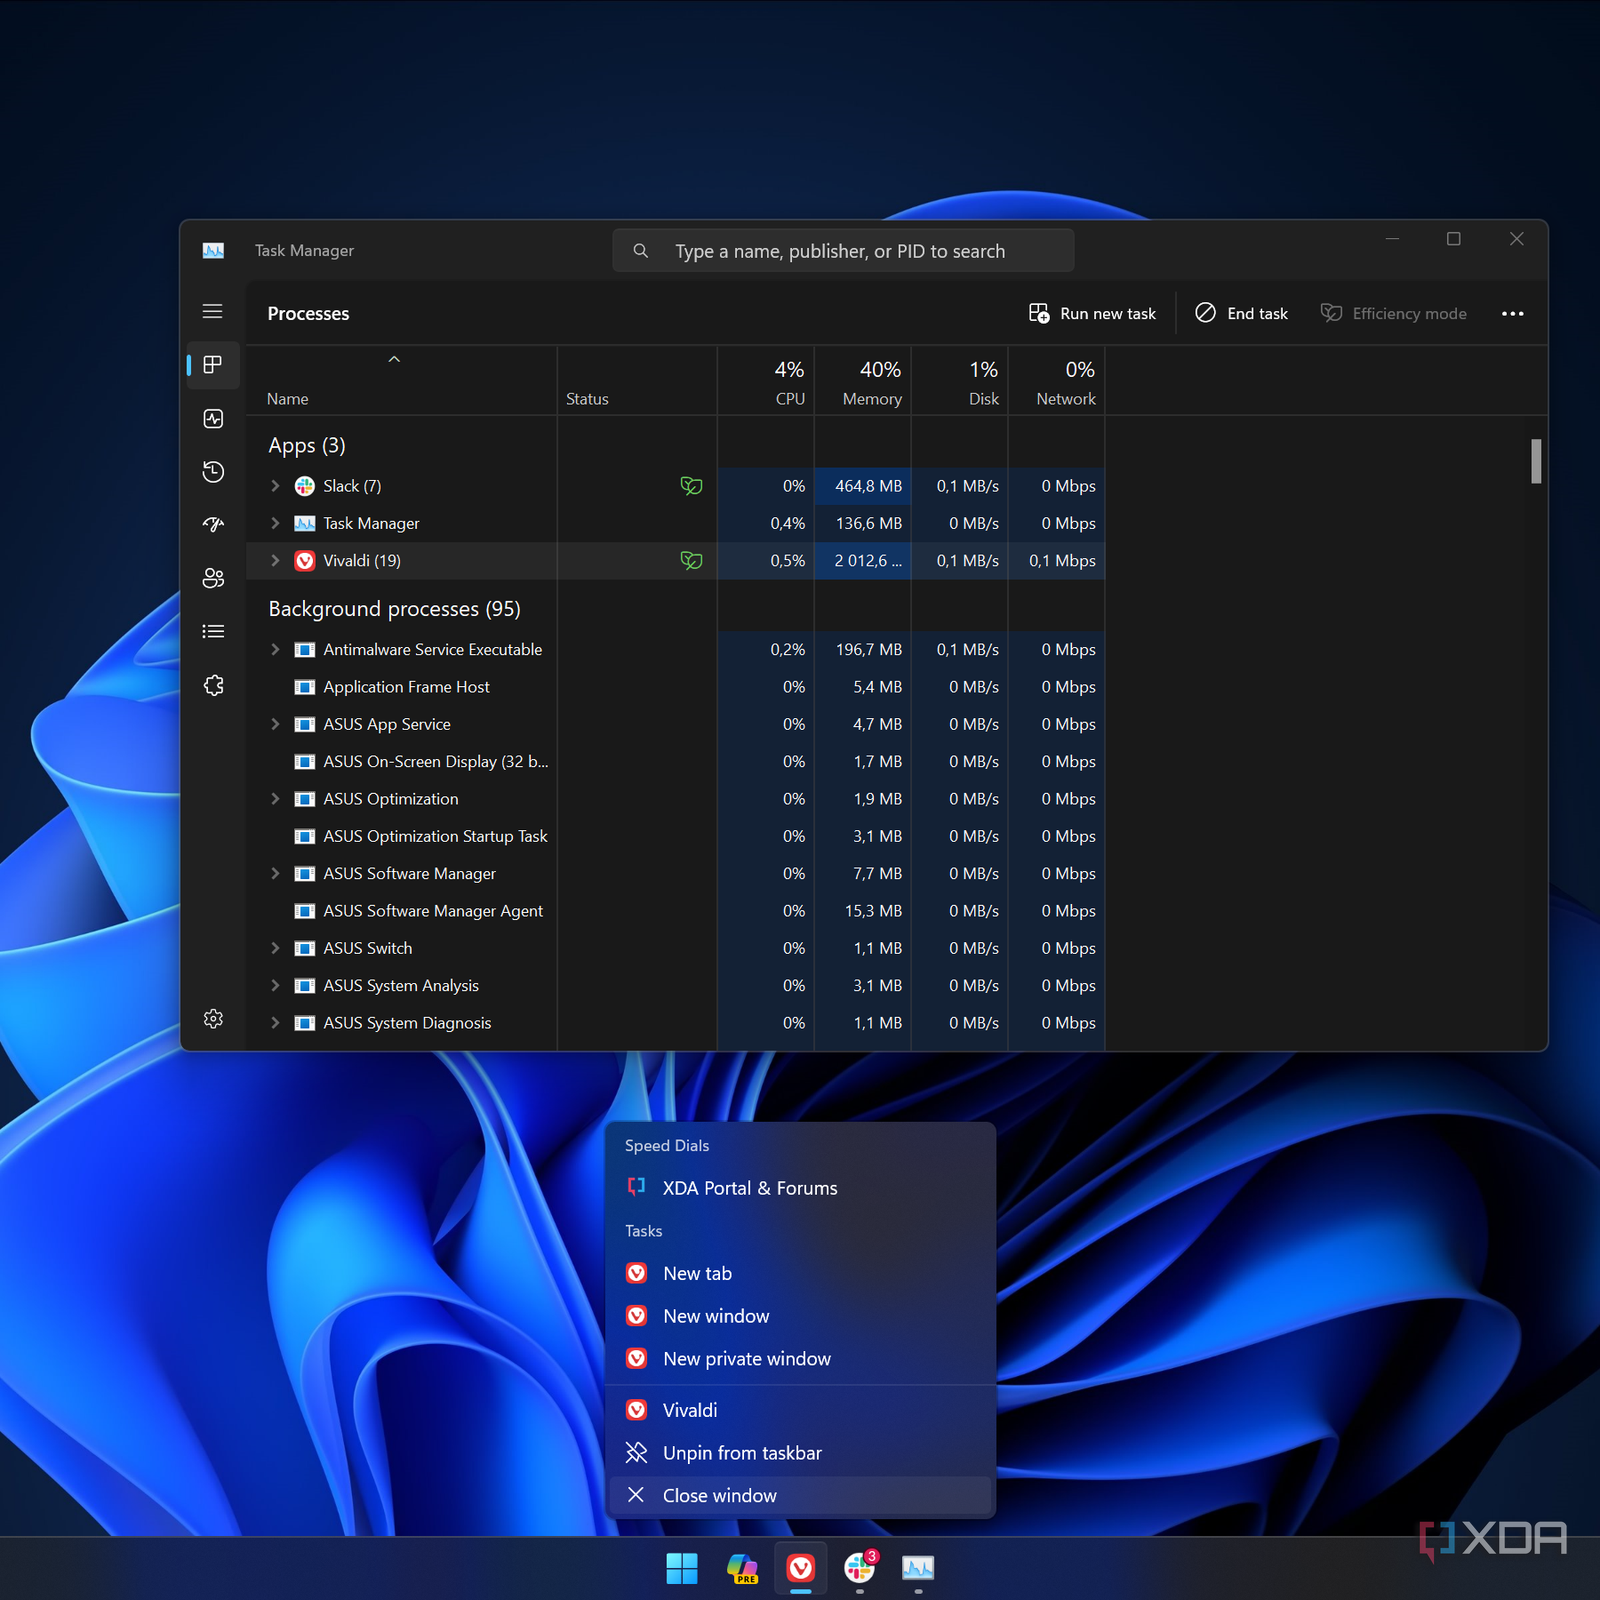
Task: Click the process list scrollbar thumb
Action: click(1535, 461)
